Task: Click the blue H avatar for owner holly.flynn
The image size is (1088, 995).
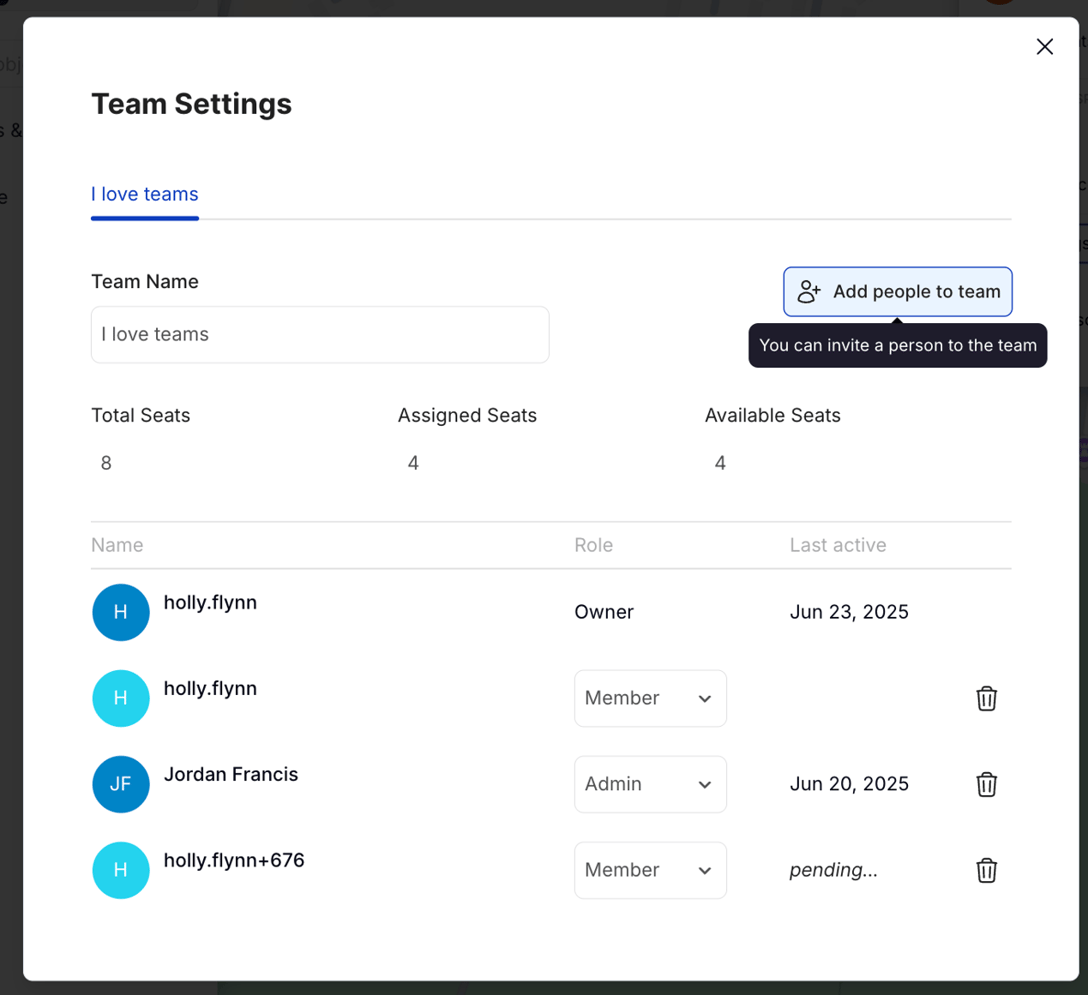Action: tap(120, 612)
